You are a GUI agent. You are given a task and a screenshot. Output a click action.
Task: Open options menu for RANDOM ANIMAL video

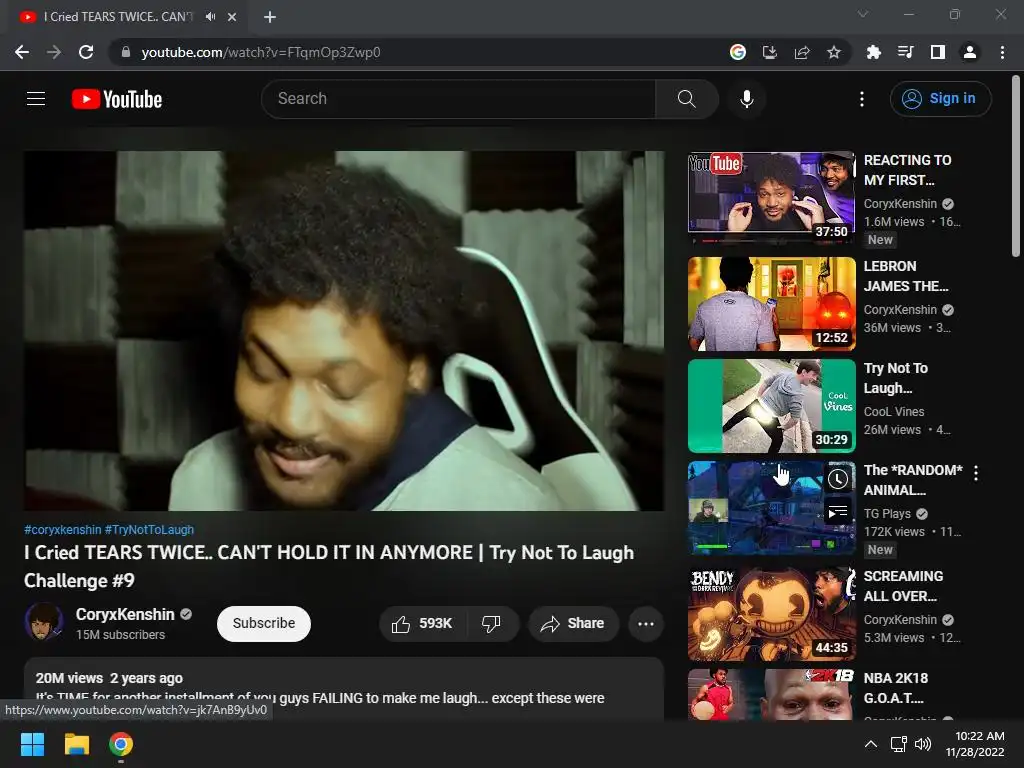976,473
